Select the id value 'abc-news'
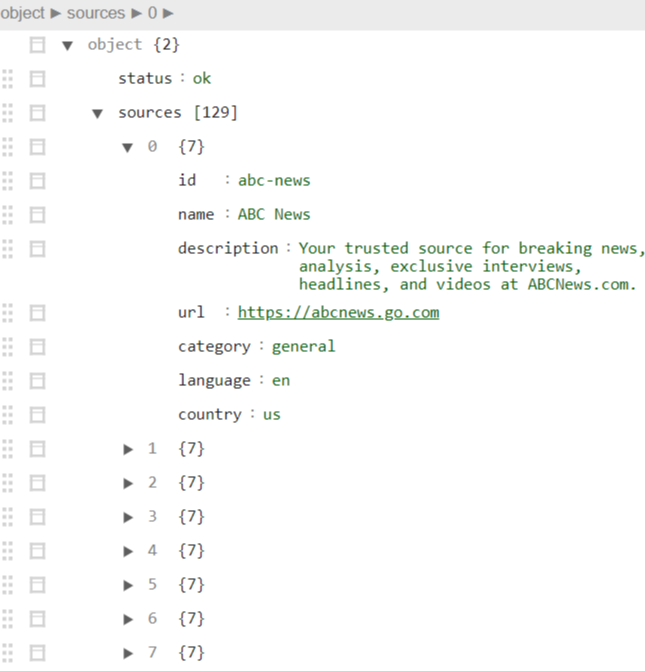 274,181
